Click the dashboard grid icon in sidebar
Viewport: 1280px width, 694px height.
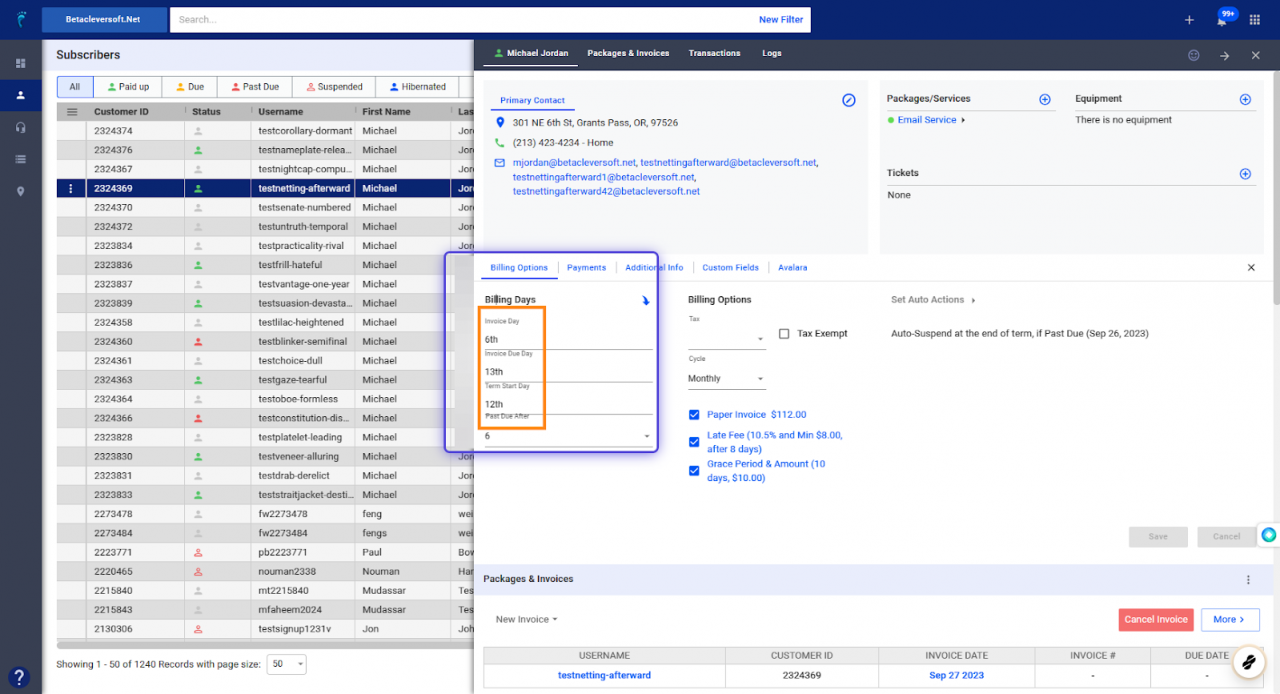point(19,63)
